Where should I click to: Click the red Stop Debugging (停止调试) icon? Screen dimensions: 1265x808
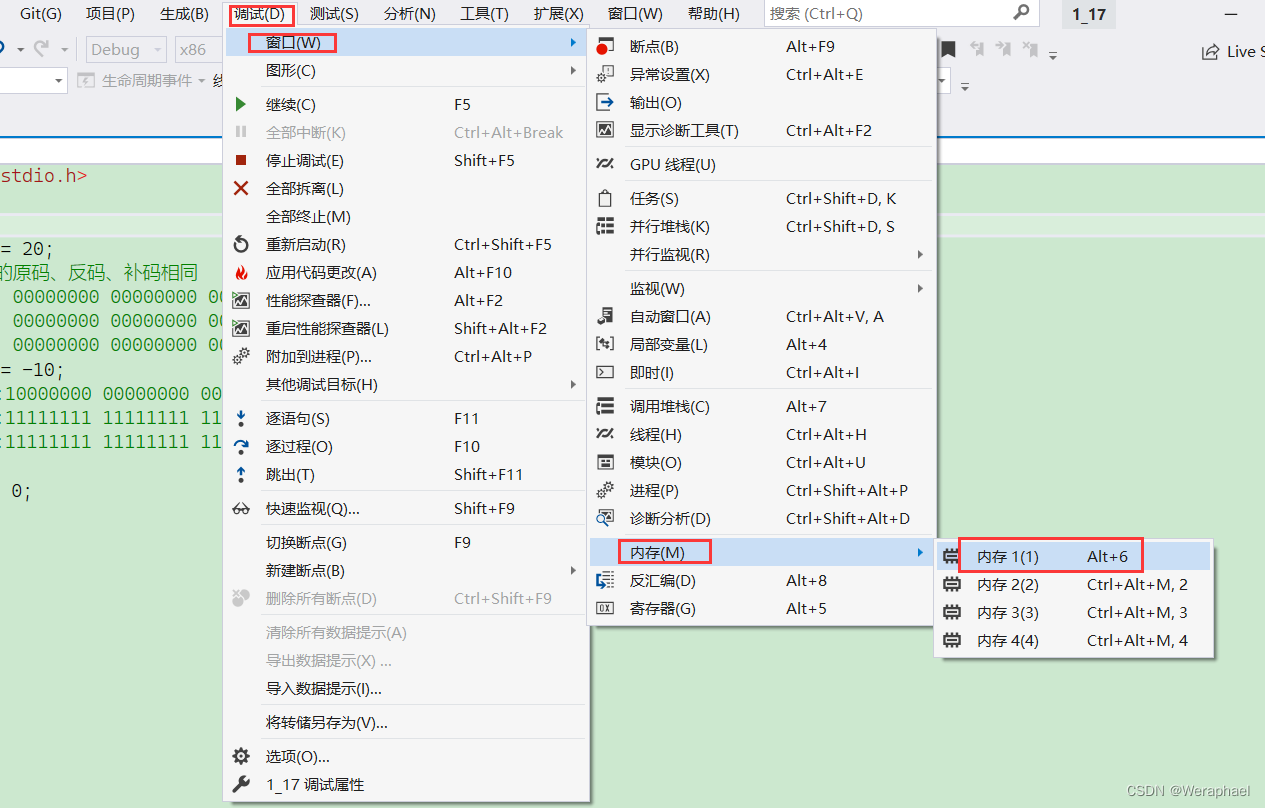(x=241, y=161)
